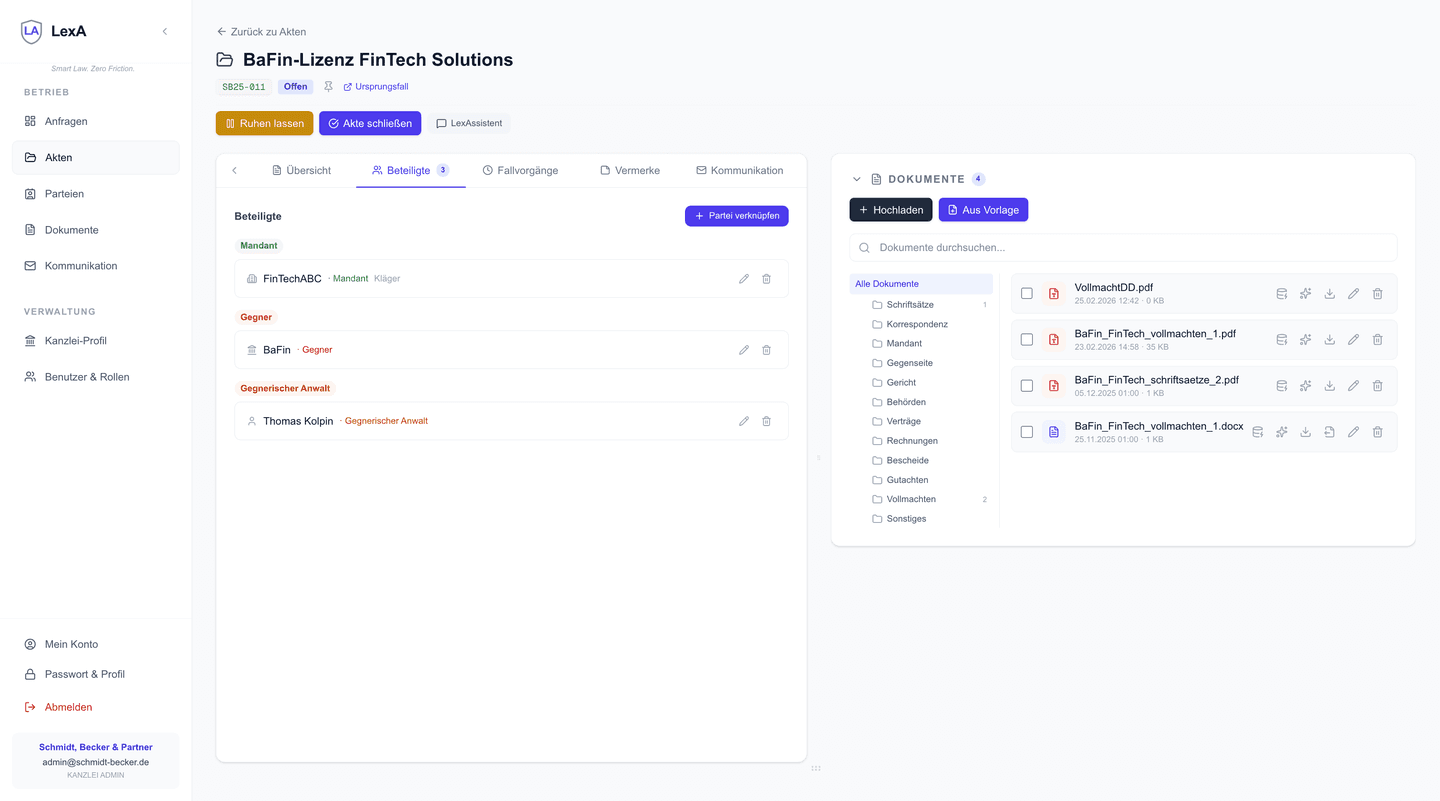The image size is (1440, 801).
Task: Check the box for VollmachtDD.pdf
Action: 1026,294
